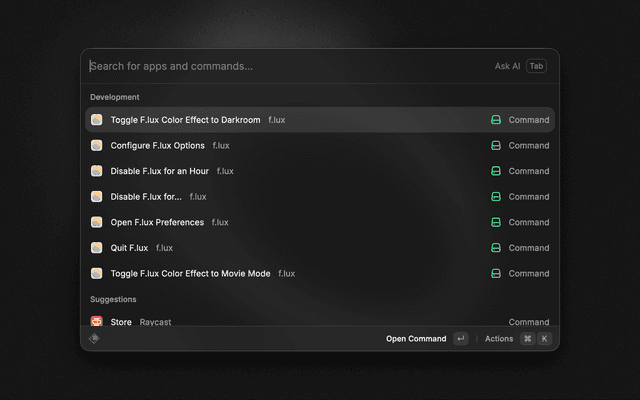Screen dimensions: 640x400
Task: Open the Actions menu in footer
Action: pyautogui.click(x=499, y=339)
